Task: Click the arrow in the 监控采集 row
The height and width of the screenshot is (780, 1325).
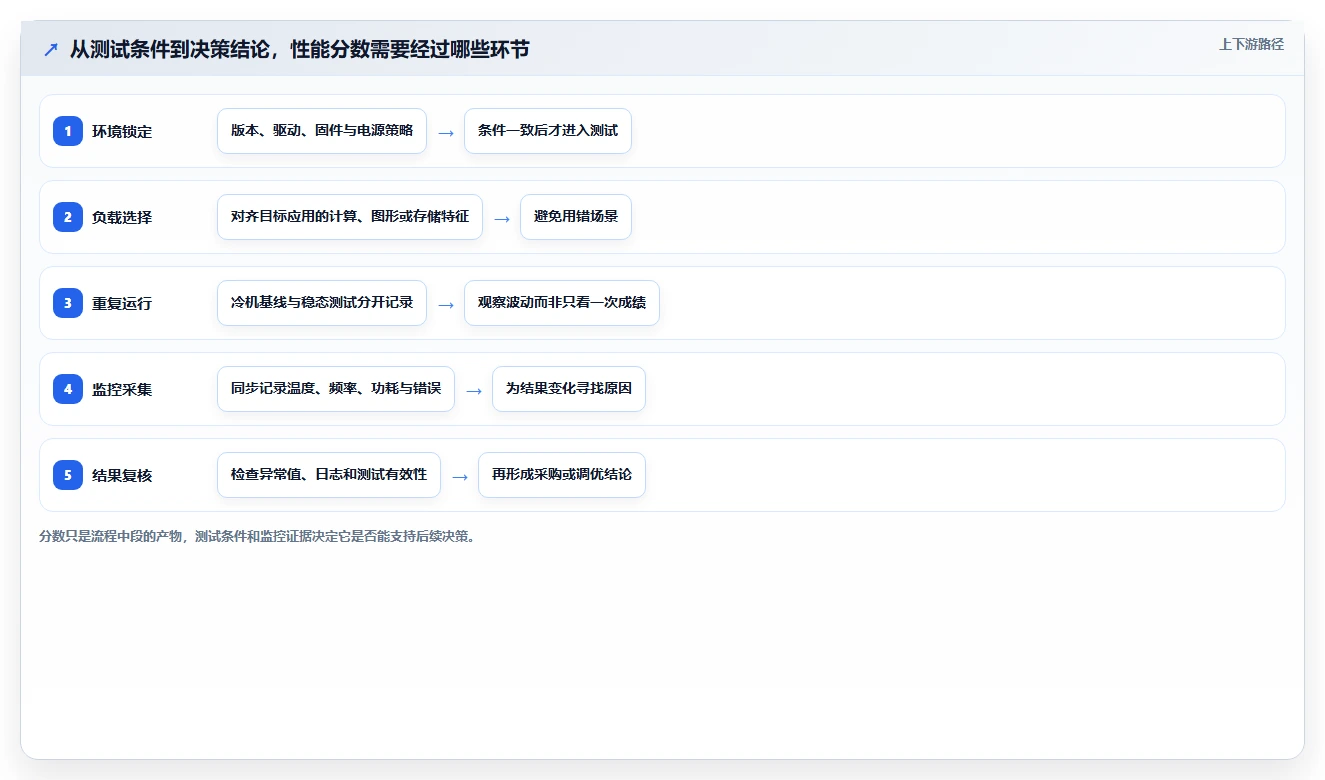Action: pos(474,391)
